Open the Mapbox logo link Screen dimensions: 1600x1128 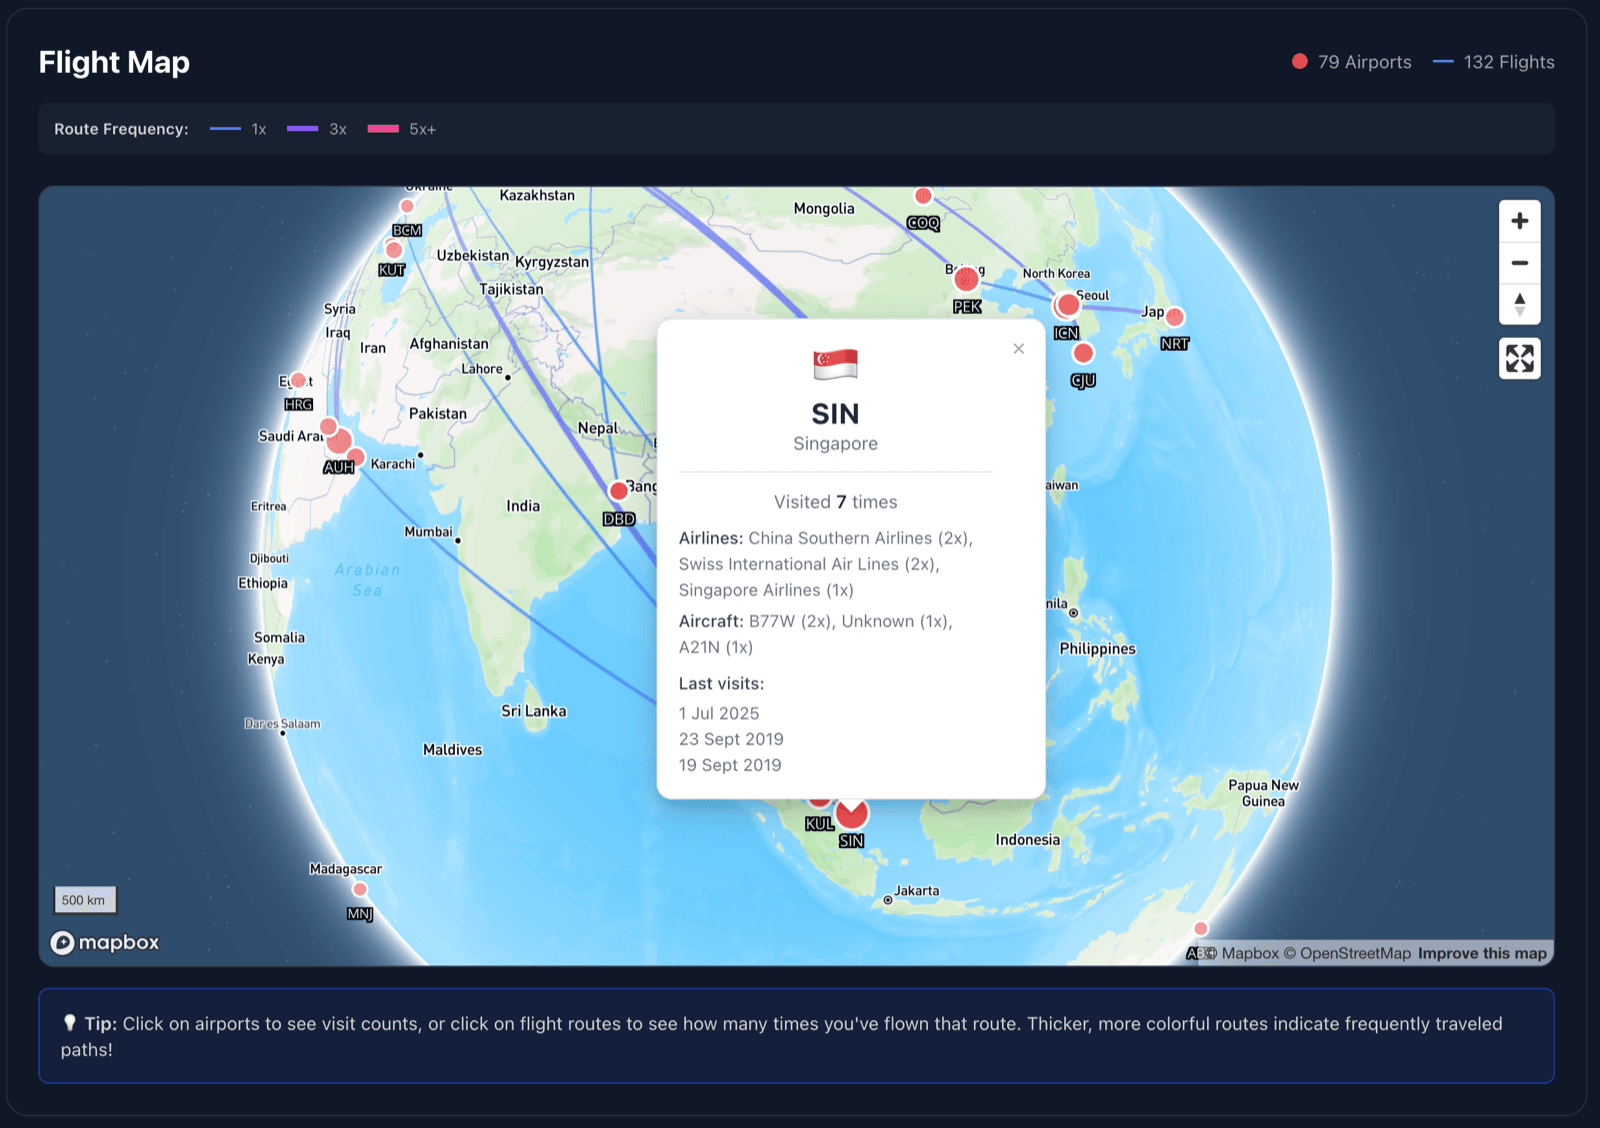tap(105, 942)
